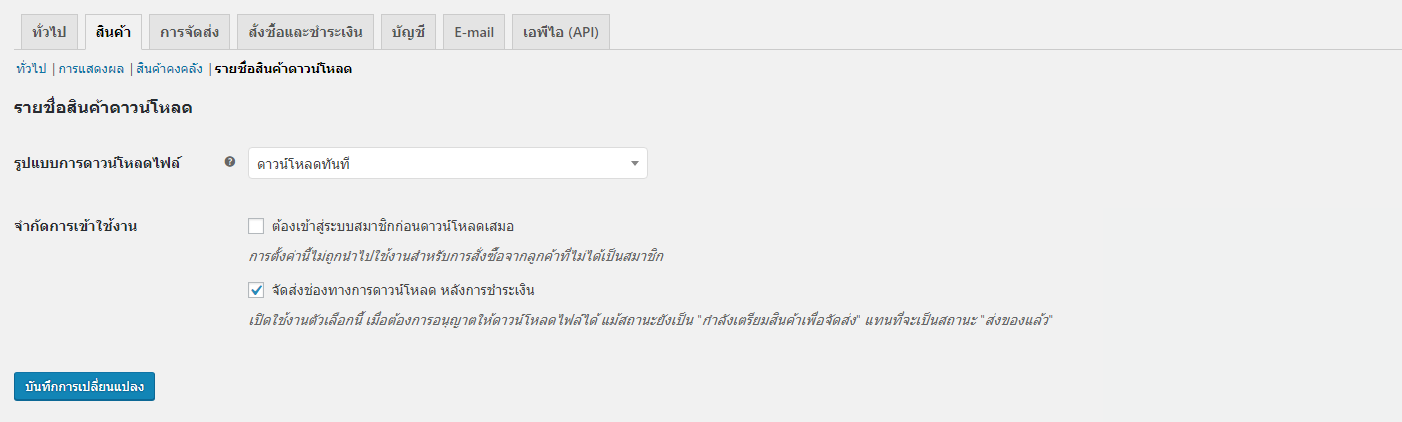Select รายชื่อสินค้าดาวน์โหลด current sub-section
This screenshot has width=1402, height=422.
(283, 69)
